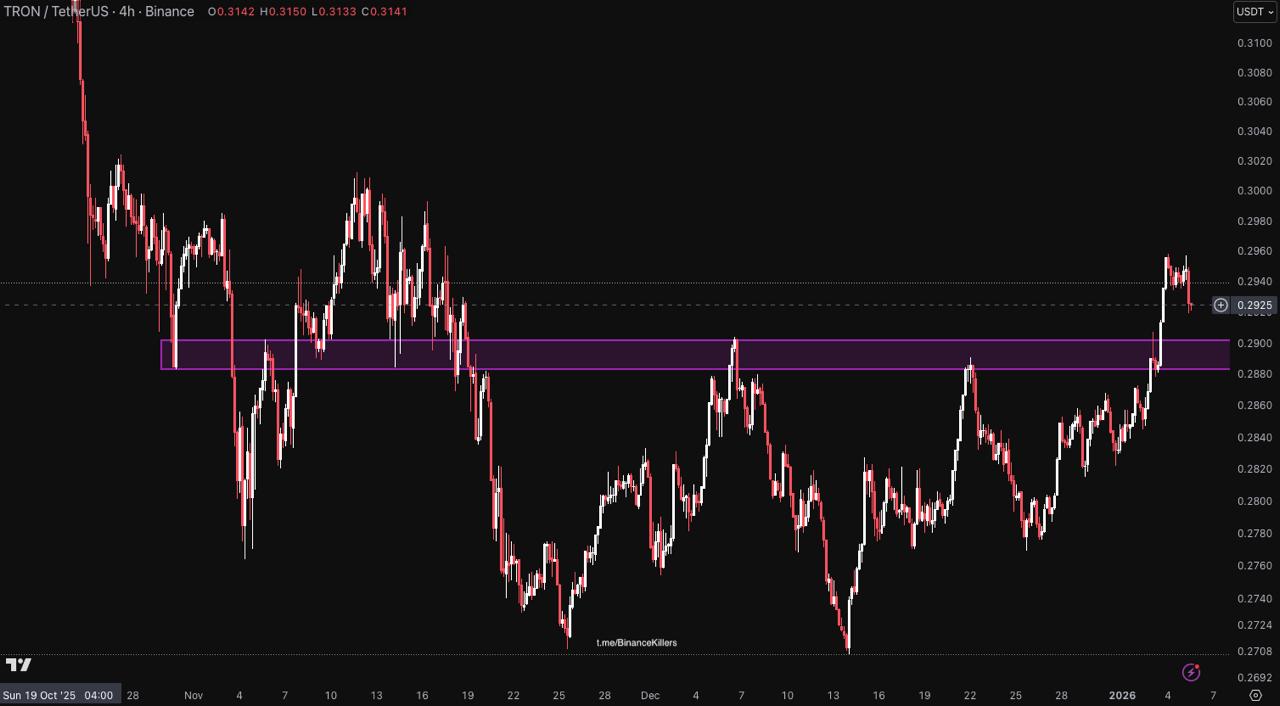Click the TRON / TetherUS symbol title
This screenshot has width=1280, height=706.
click(98, 12)
